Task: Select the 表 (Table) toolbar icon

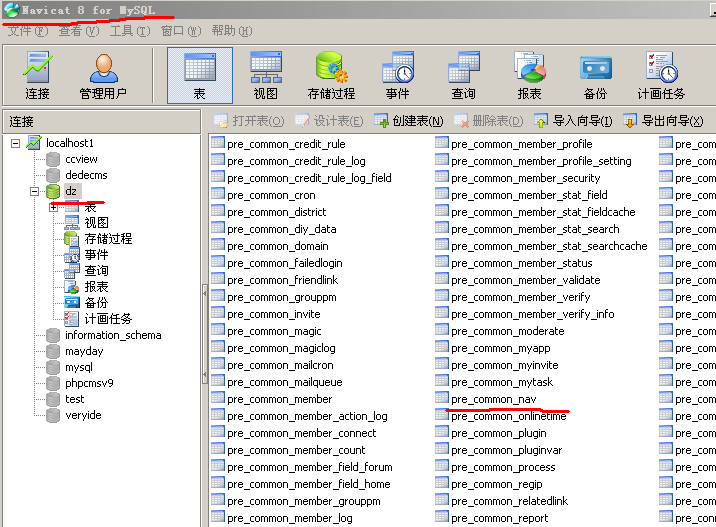Action: click(200, 76)
